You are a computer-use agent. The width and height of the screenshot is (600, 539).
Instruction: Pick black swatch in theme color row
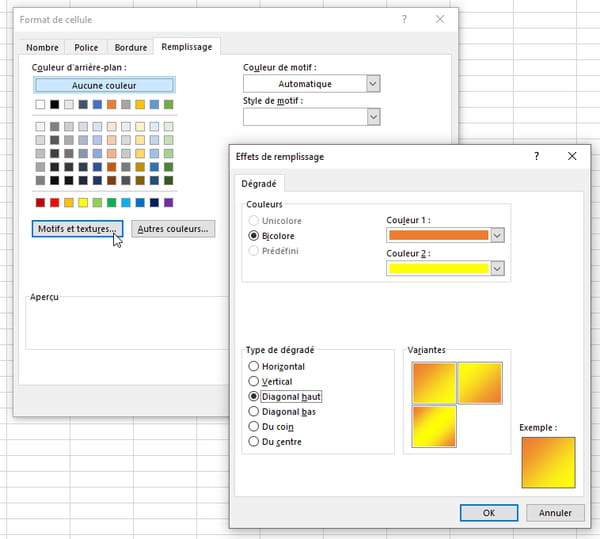pos(55,104)
